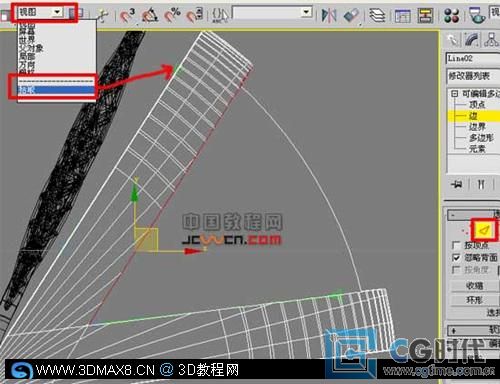Select 顶点 sub-object level in stack
This screenshot has height=384, width=500.
click(x=477, y=105)
